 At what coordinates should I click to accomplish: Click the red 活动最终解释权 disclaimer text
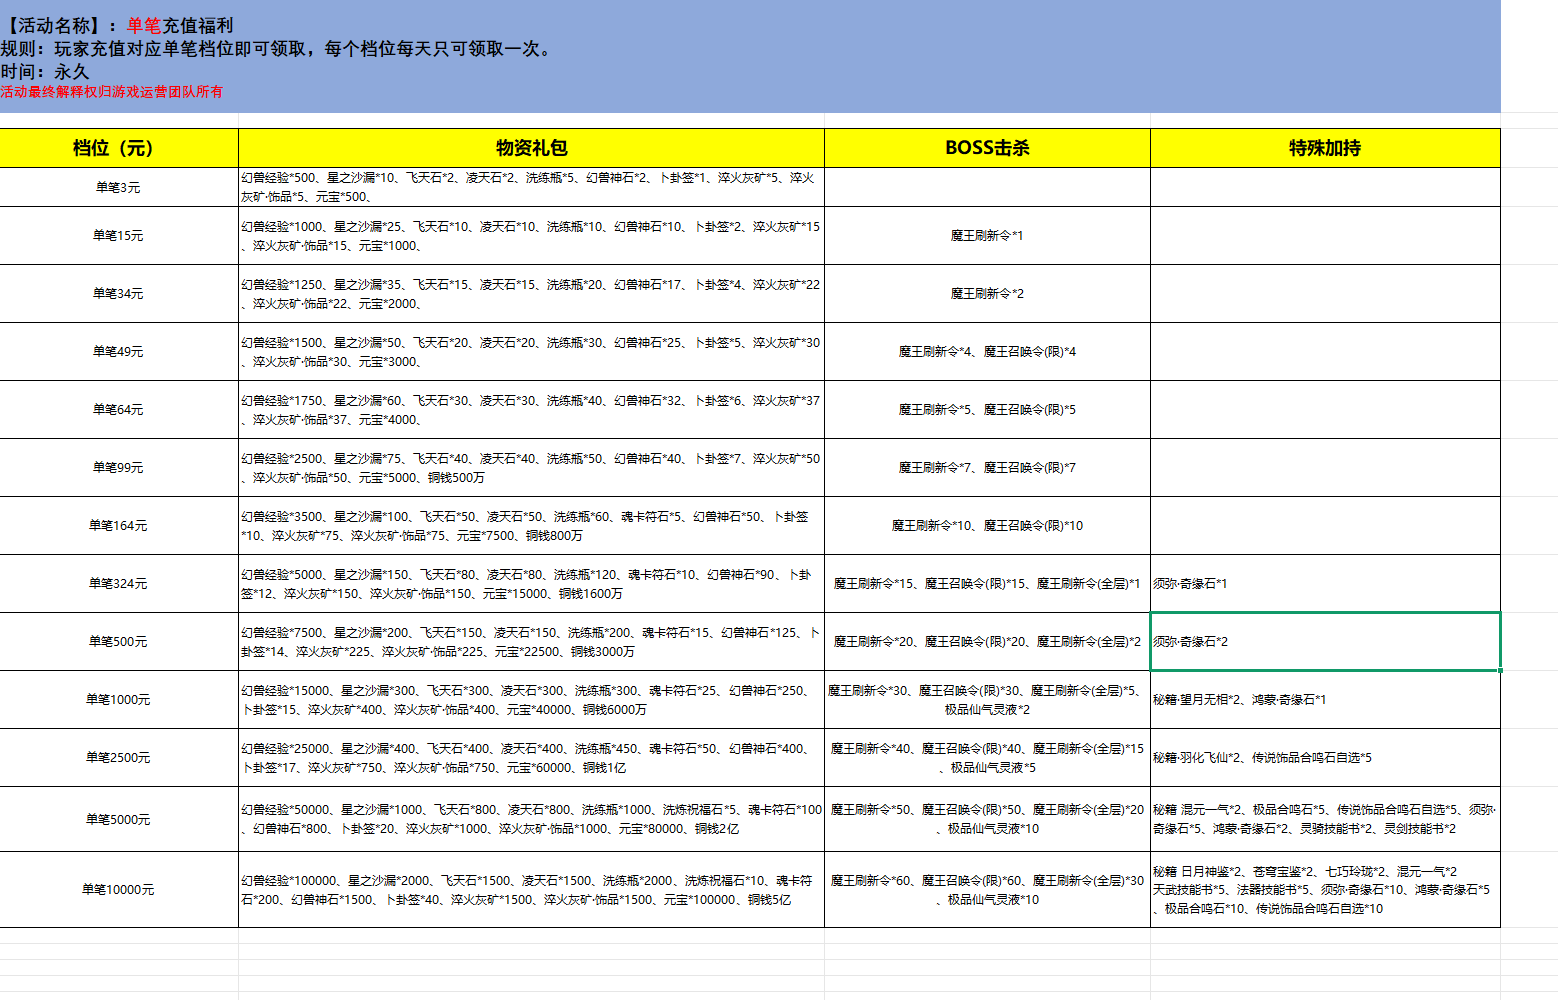[112, 92]
